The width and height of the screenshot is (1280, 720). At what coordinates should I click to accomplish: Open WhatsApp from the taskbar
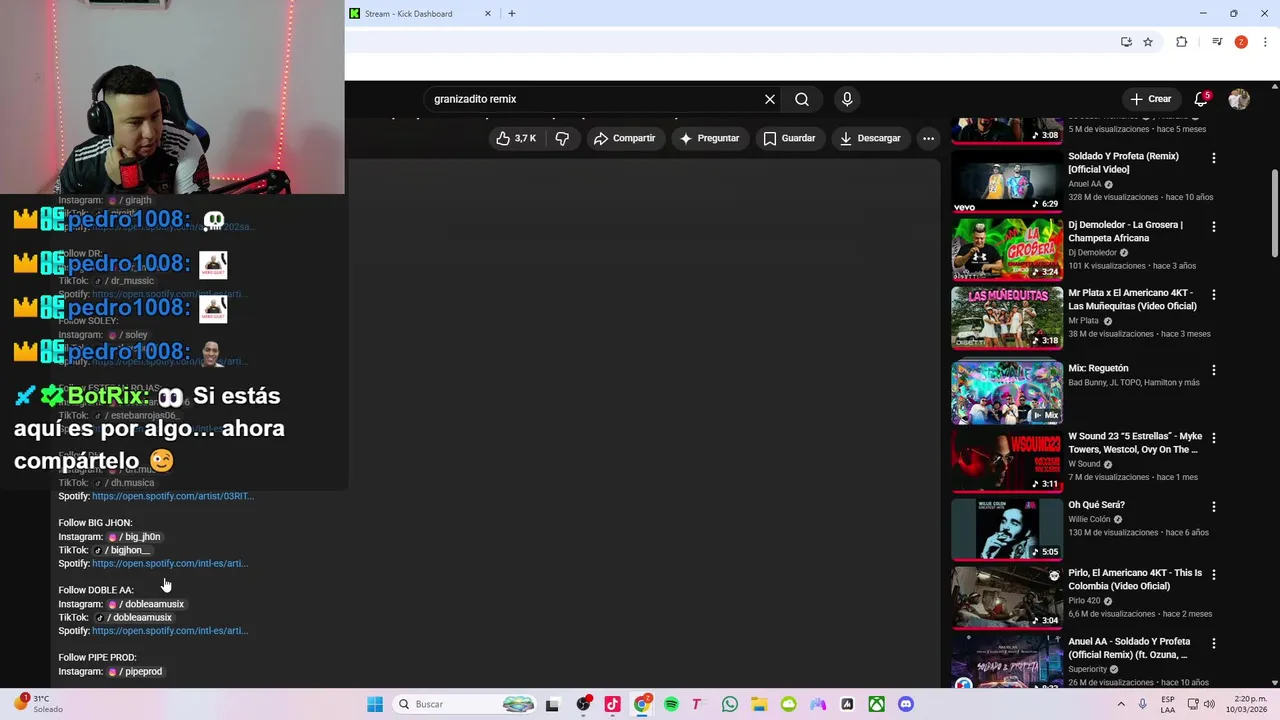pos(730,704)
